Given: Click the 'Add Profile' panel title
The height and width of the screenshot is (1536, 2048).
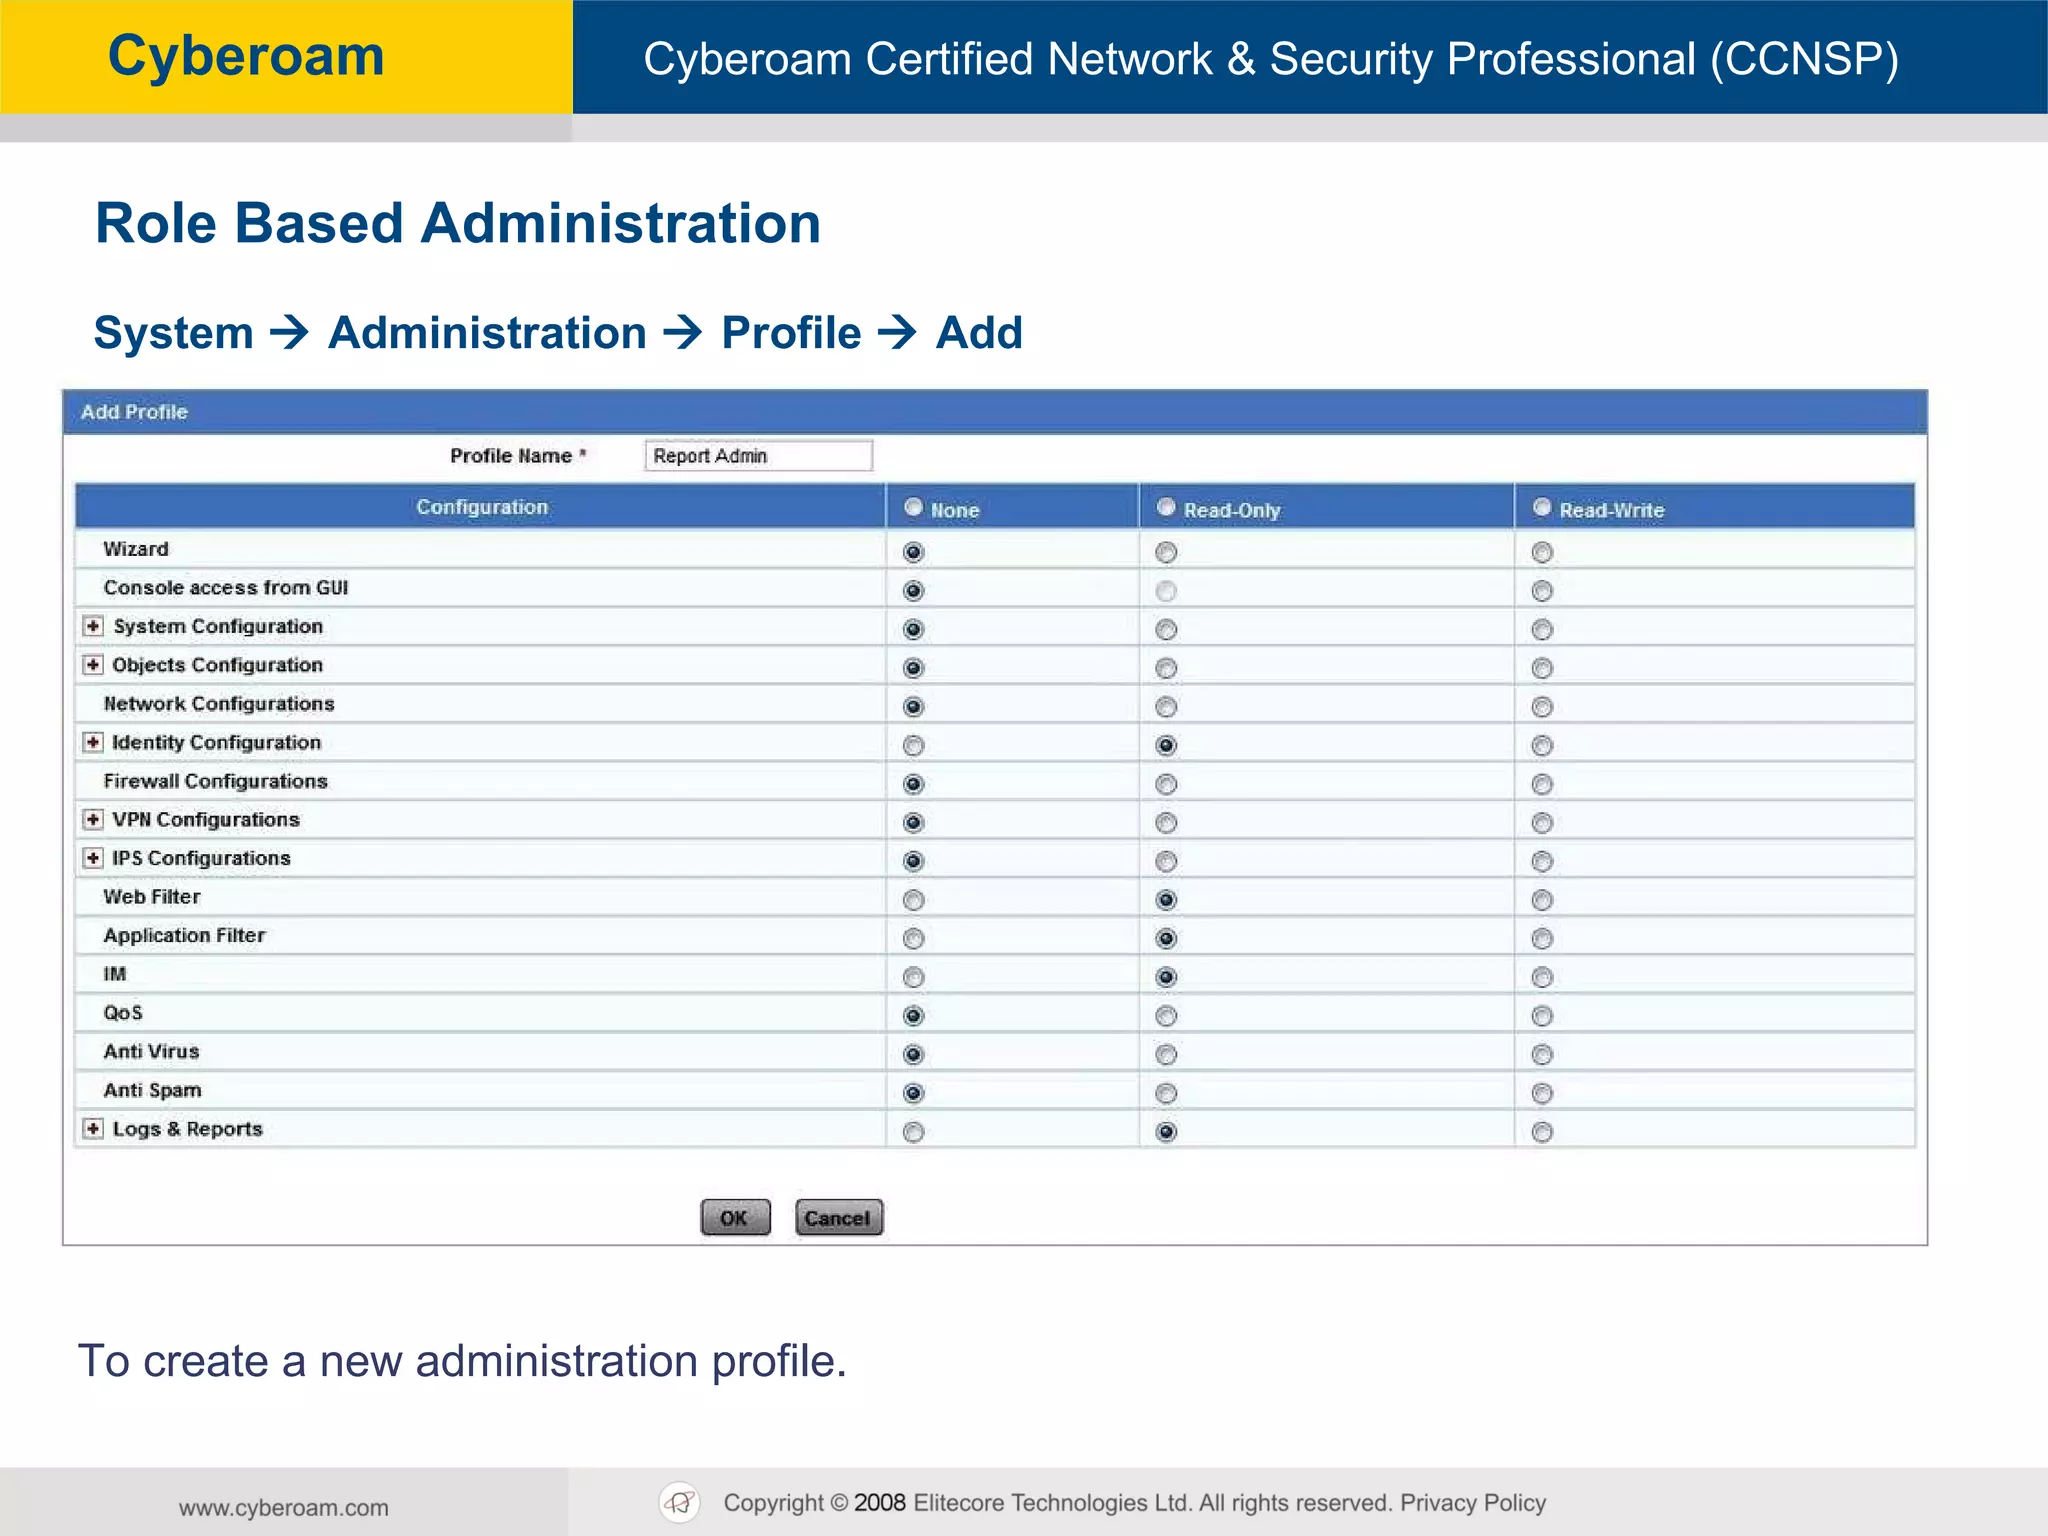Looking at the screenshot, I should (134, 412).
